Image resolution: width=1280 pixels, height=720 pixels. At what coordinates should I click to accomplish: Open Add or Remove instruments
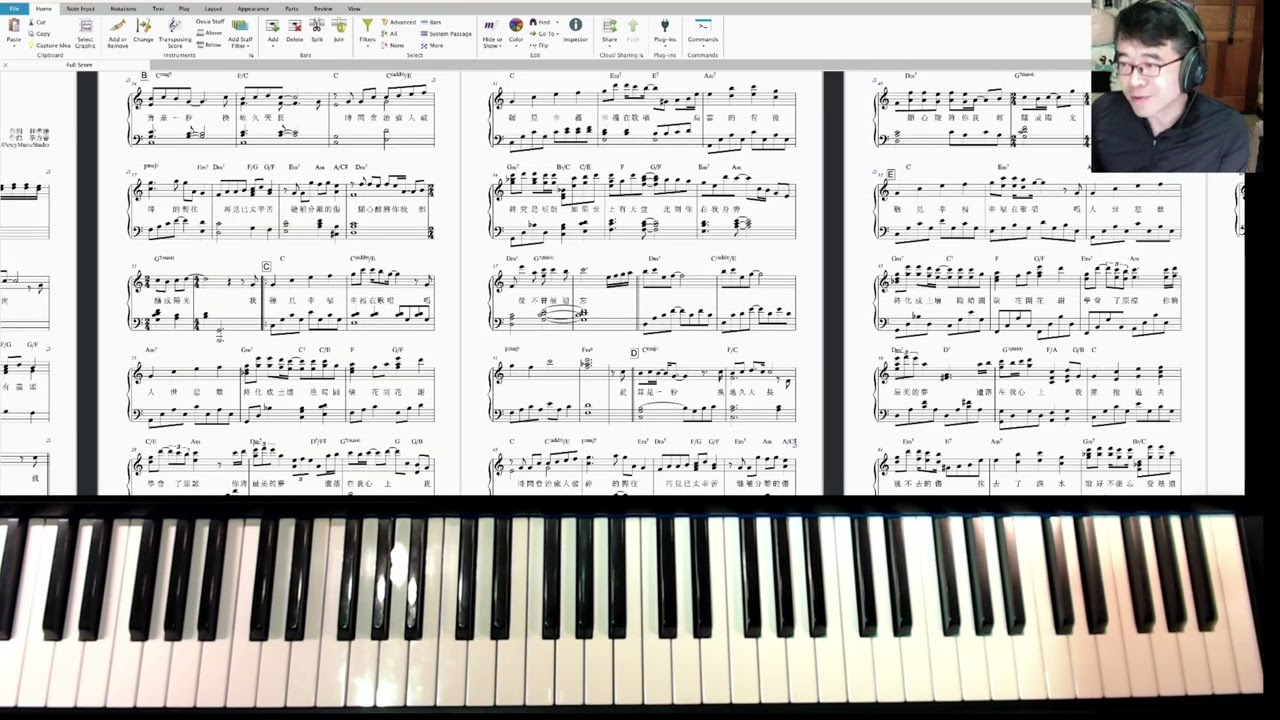point(118,32)
